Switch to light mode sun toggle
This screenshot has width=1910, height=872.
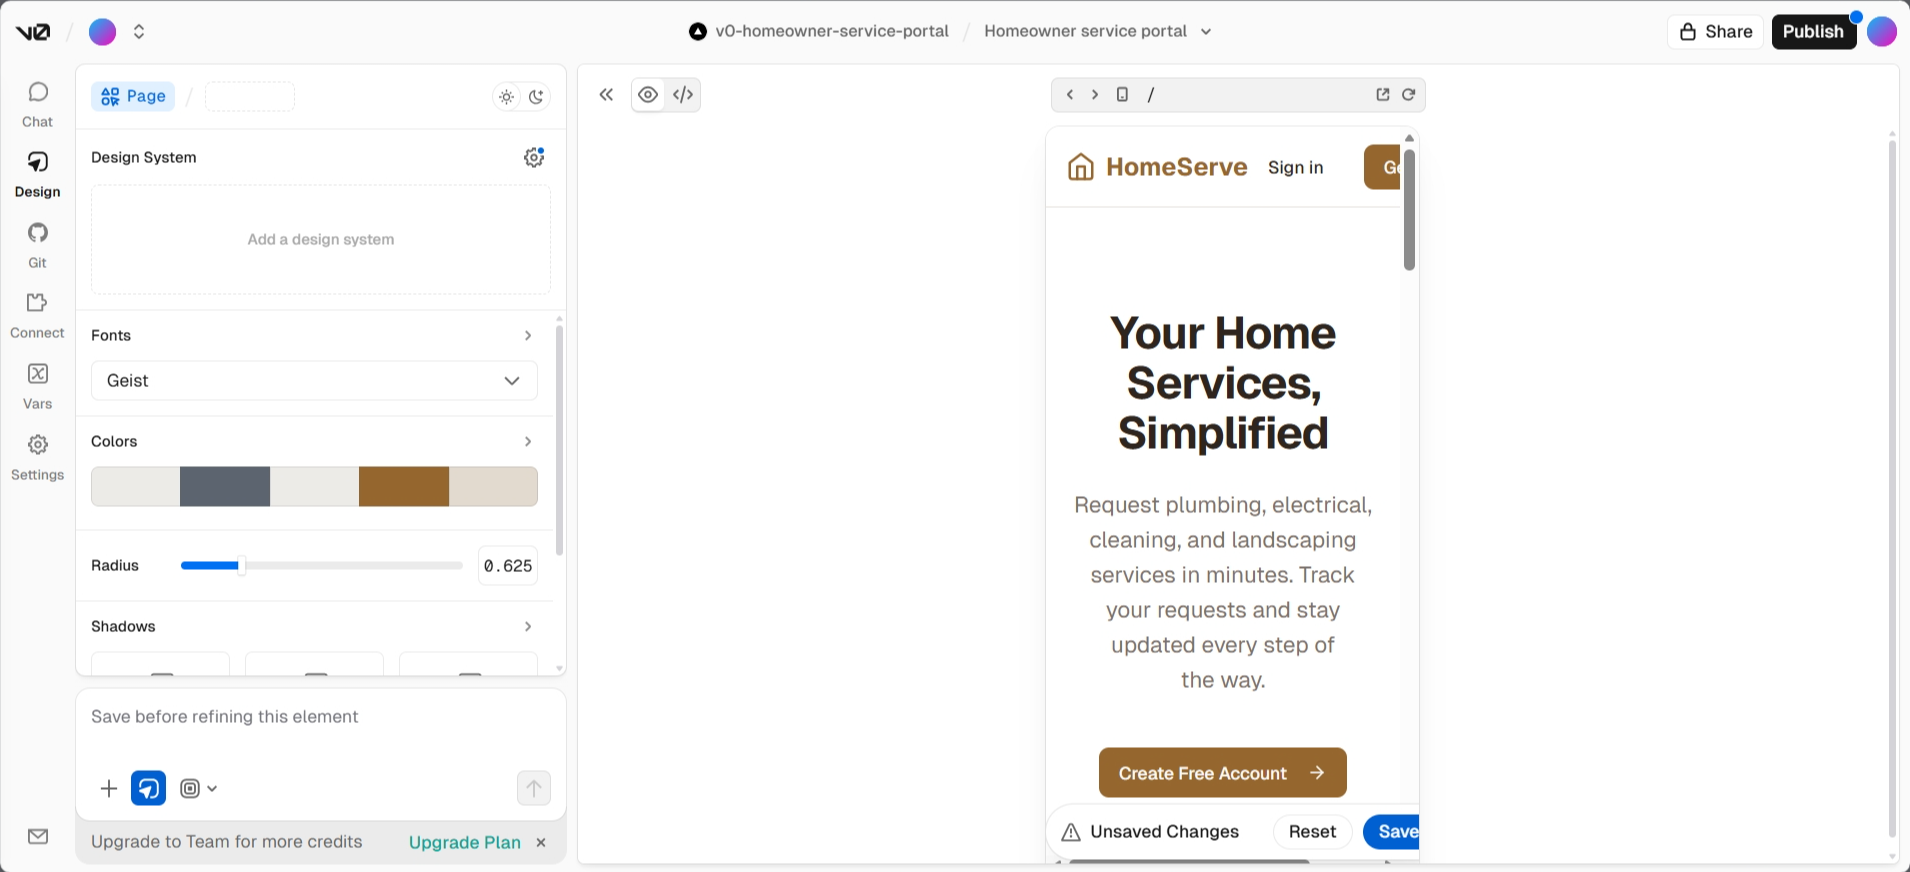coord(507,97)
